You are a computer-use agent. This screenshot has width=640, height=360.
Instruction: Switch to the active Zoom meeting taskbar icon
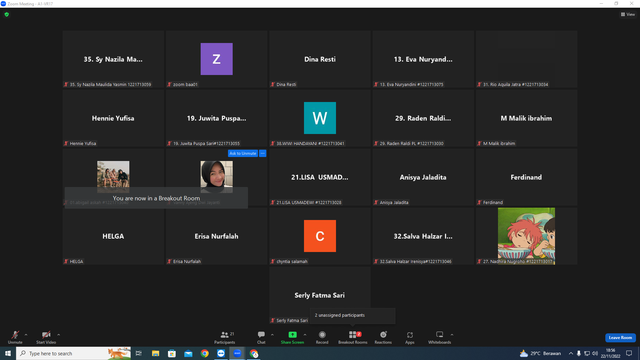(237, 353)
